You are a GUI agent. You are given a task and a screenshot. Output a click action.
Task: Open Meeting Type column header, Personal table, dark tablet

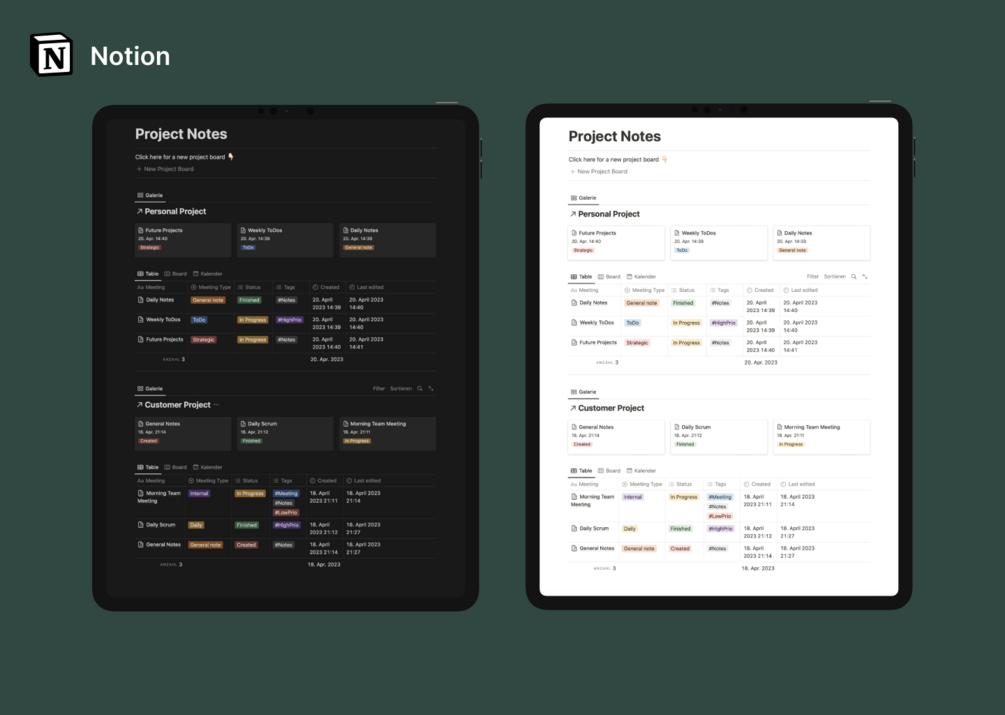(211, 287)
